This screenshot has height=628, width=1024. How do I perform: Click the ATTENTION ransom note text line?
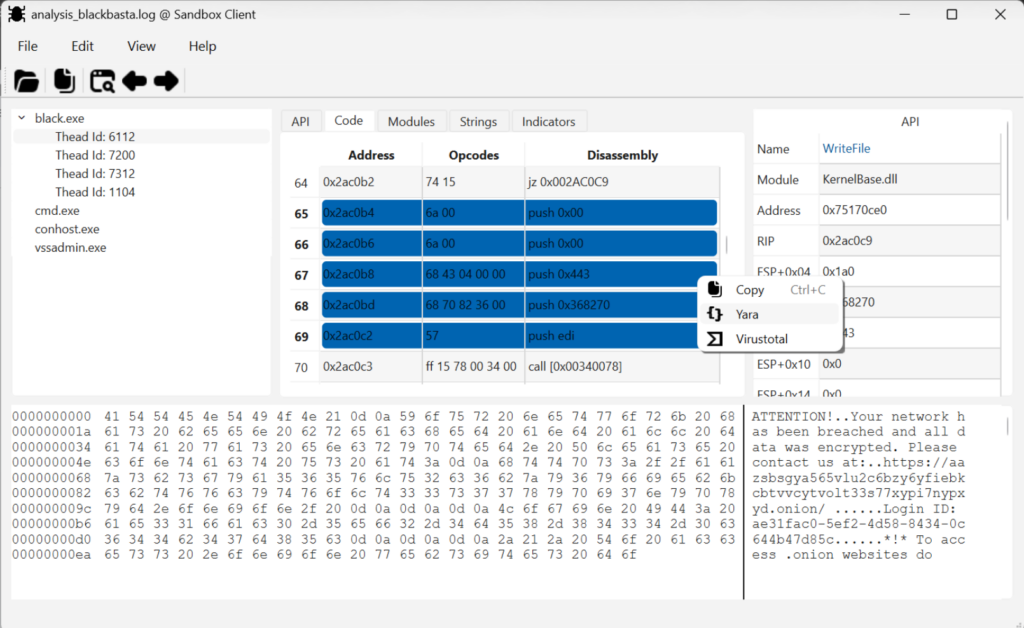pos(857,416)
